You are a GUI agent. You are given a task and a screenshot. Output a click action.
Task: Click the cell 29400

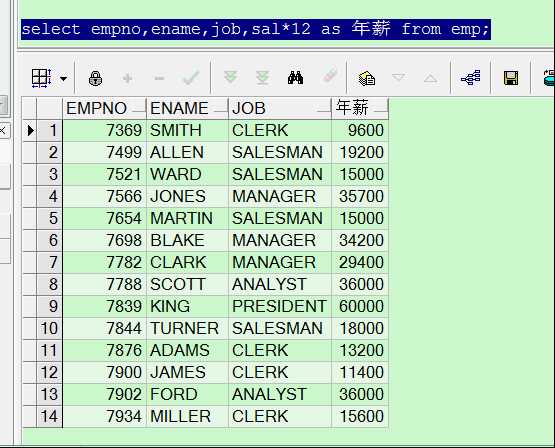click(360, 262)
